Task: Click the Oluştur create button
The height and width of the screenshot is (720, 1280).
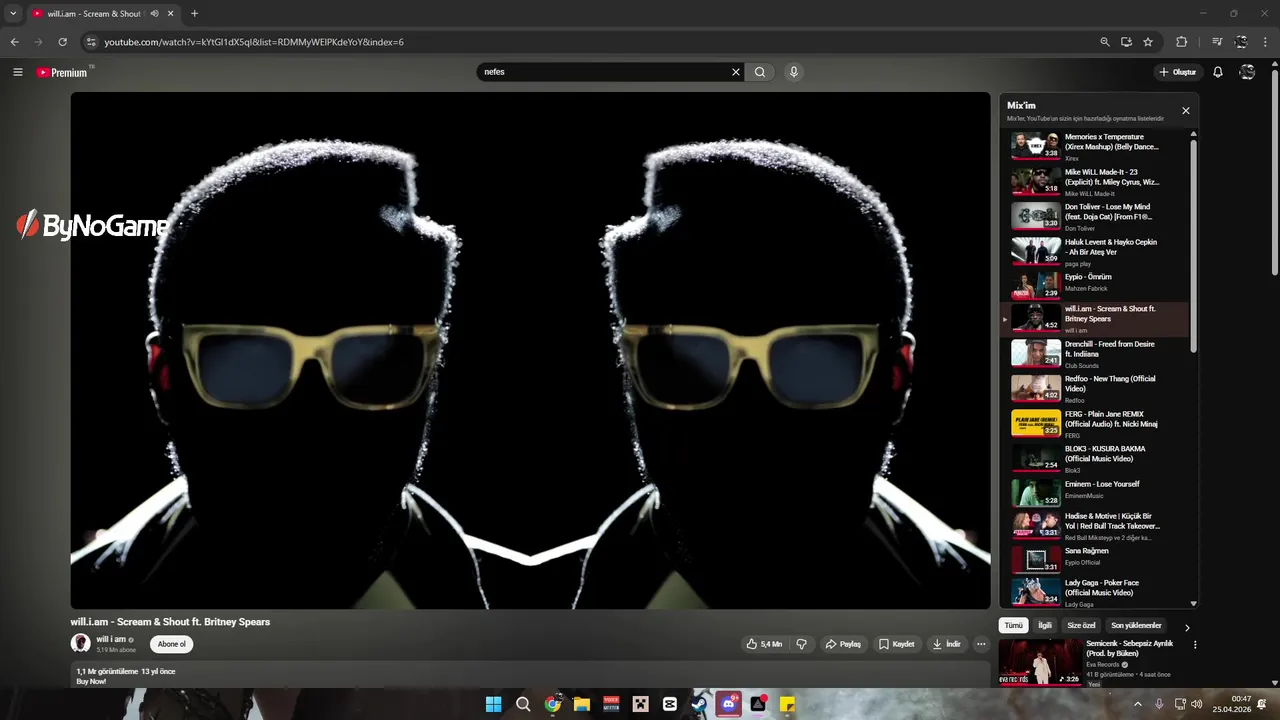Action: (1177, 72)
